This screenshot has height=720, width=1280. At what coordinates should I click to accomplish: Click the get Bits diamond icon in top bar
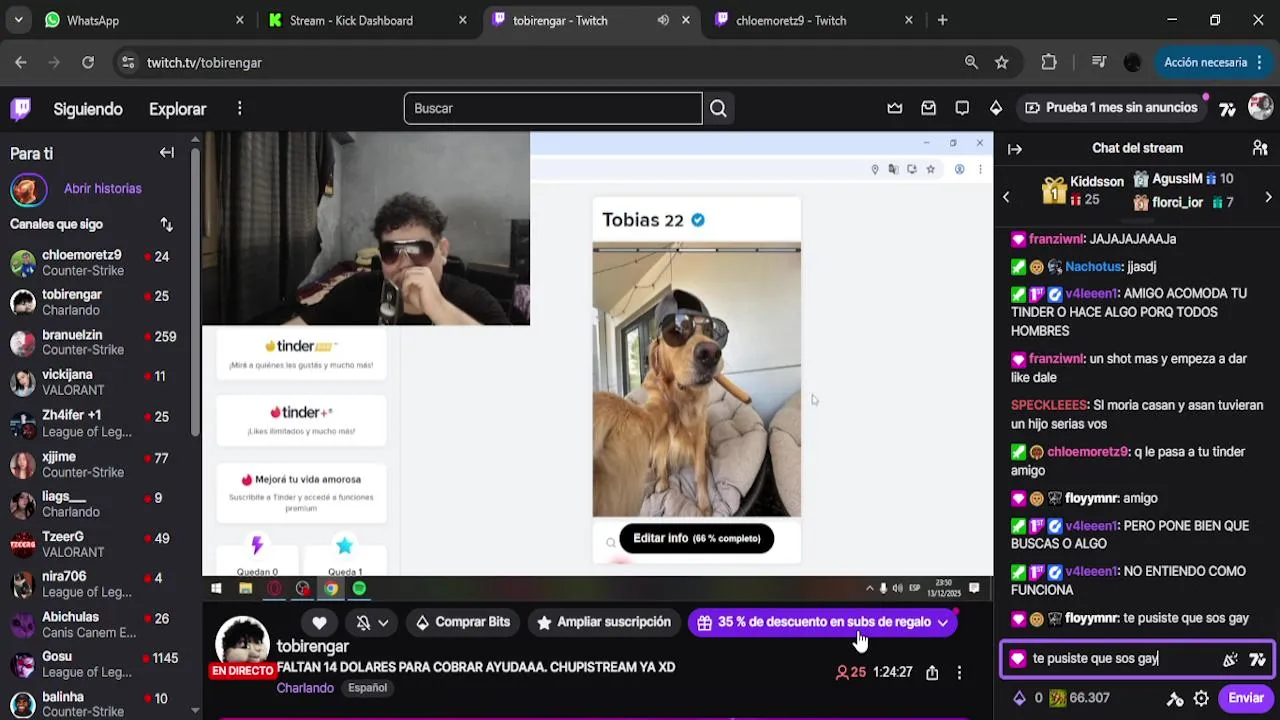click(x=996, y=108)
